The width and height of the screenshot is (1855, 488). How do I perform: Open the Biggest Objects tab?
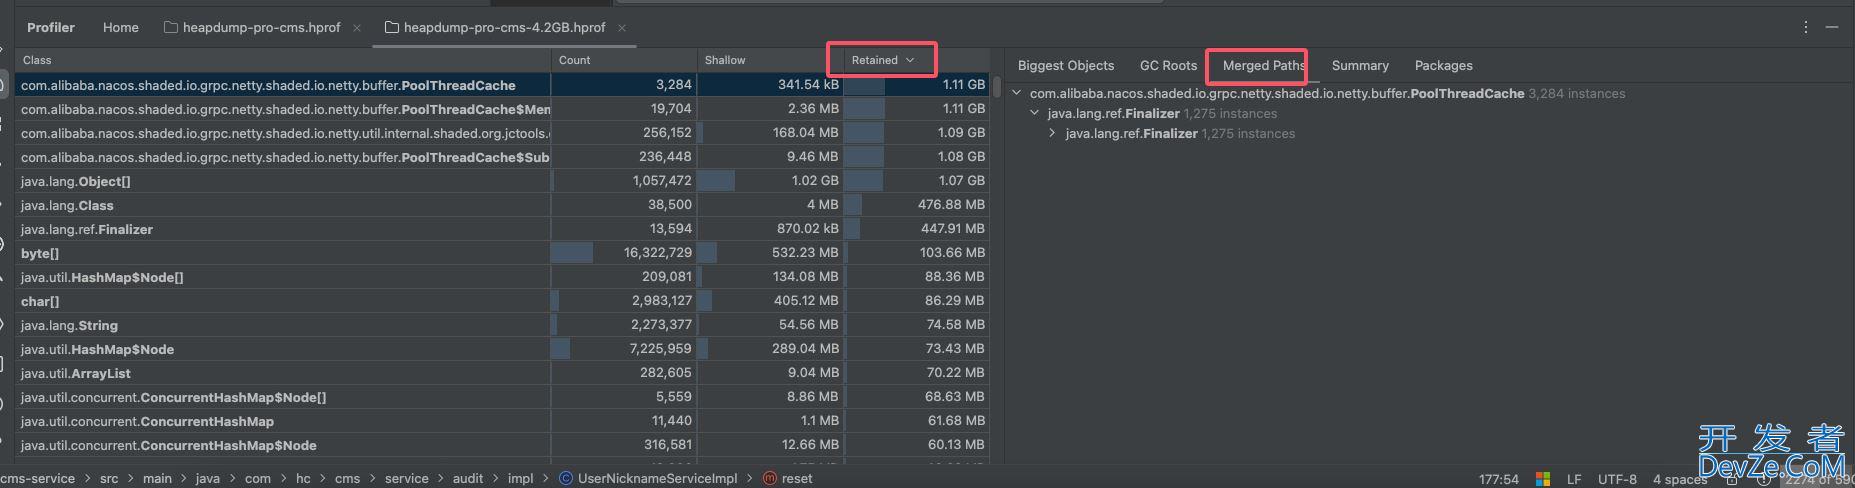[1066, 66]
